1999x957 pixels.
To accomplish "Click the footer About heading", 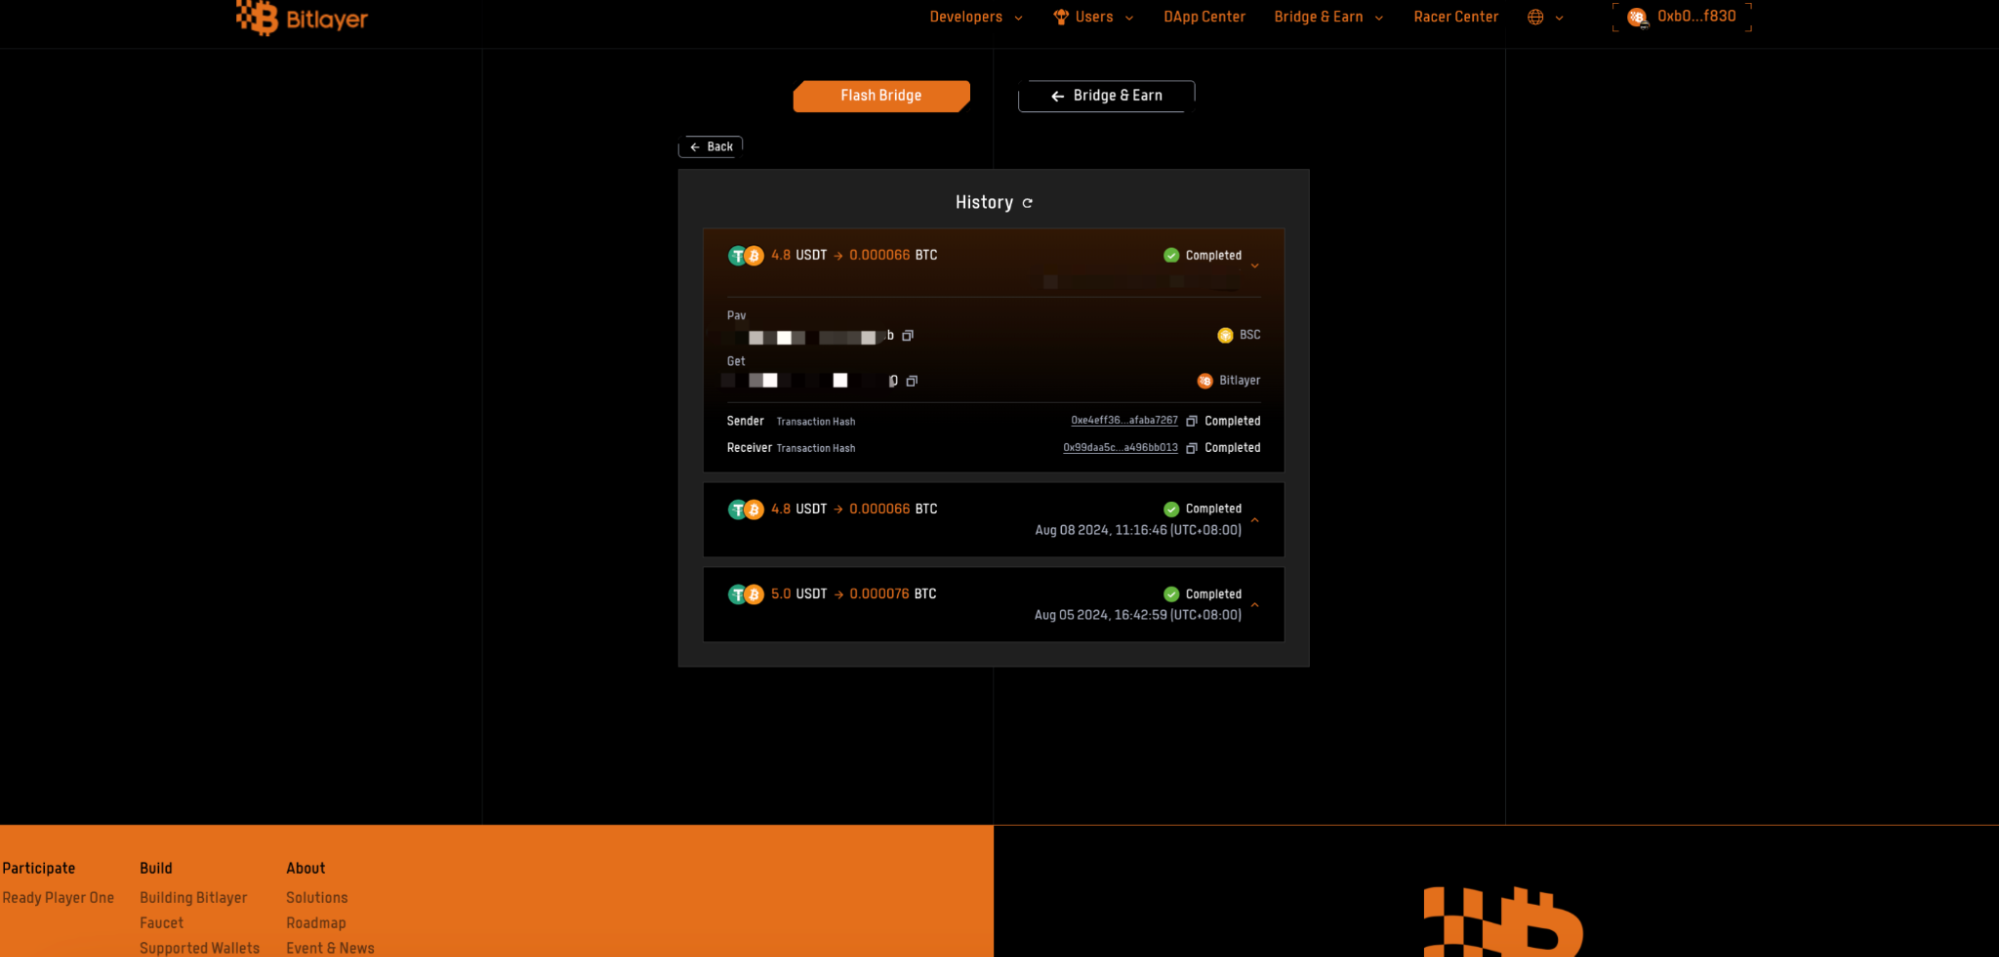I will coord(306,868).
